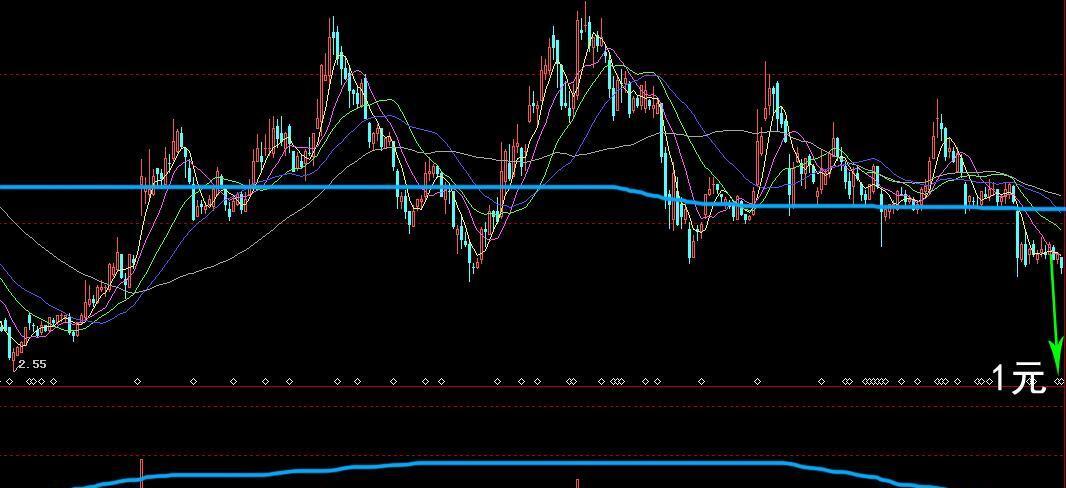Click the leftmost diamond info marker

(10, 382)
